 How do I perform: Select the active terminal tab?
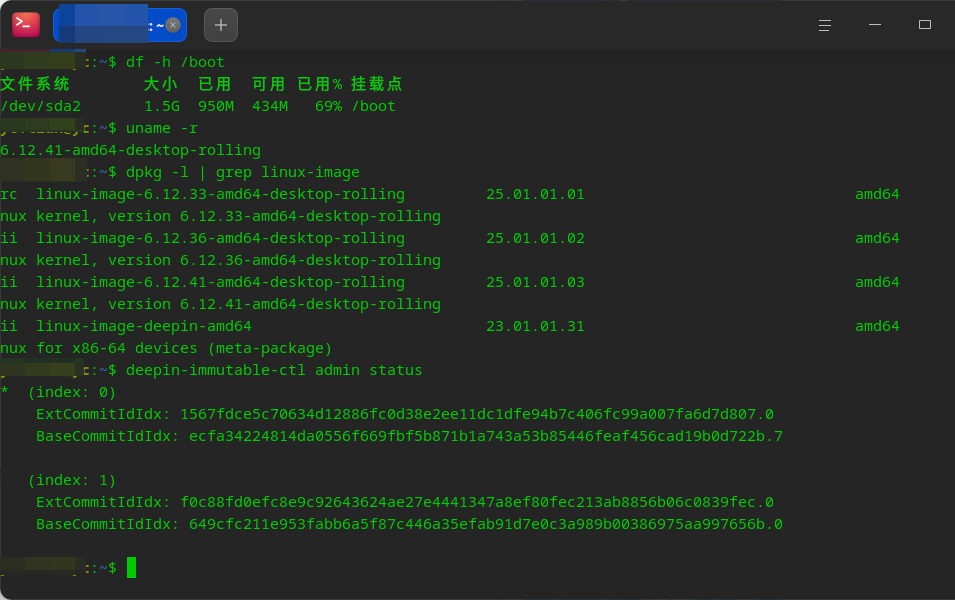pyautogui.click(x=120, y=25)
